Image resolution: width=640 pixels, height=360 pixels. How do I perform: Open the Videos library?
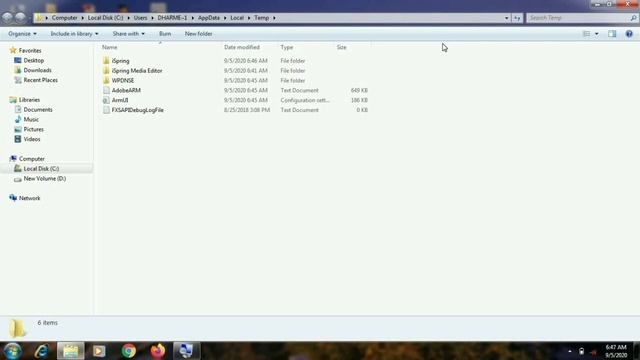(x=32, y=139)
